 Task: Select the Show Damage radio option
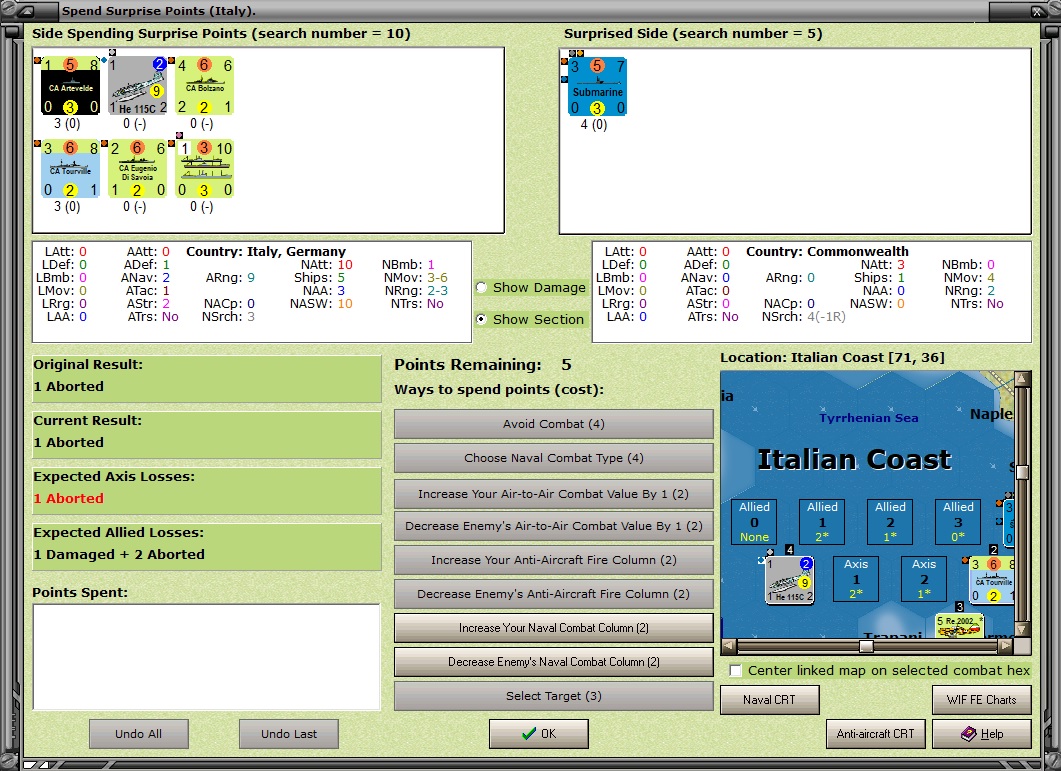point(482,288)
